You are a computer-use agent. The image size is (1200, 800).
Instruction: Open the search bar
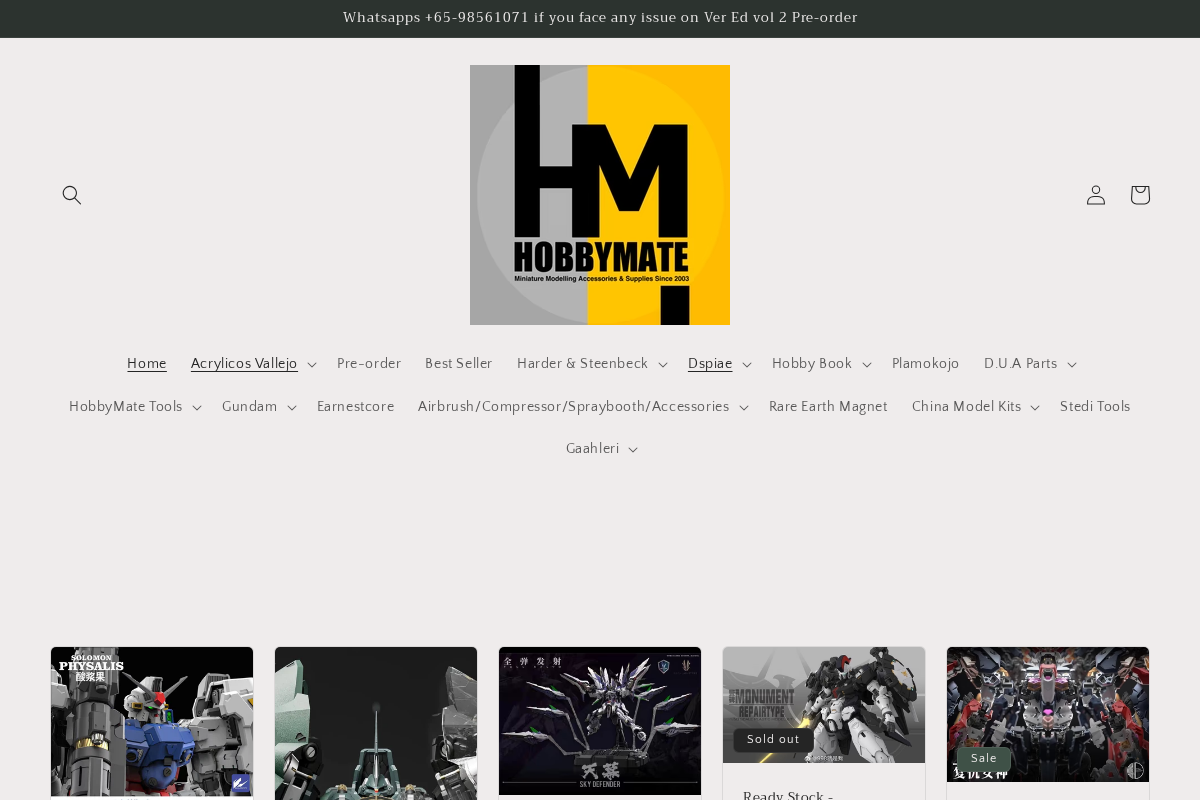pos(71,194)
